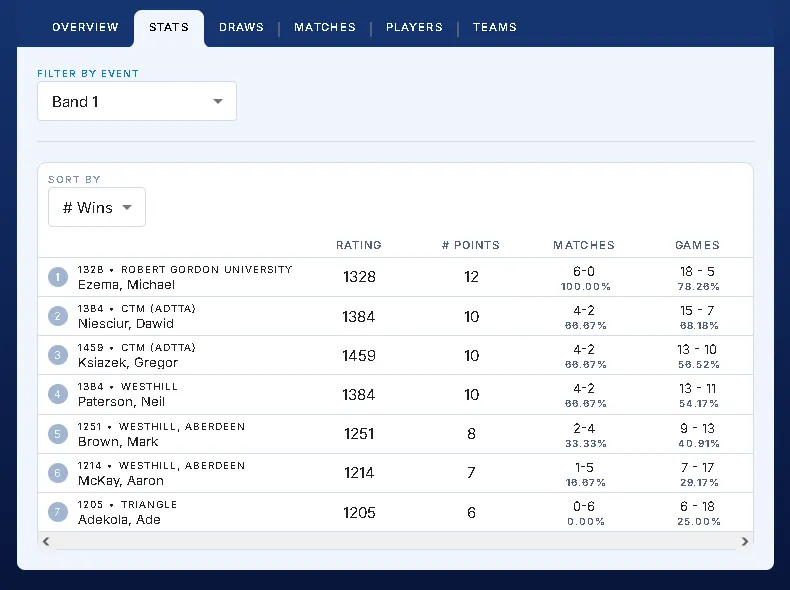790x590 pixels.
Task: Click the 15 - 7 games record
Action: tap(697, 310)
